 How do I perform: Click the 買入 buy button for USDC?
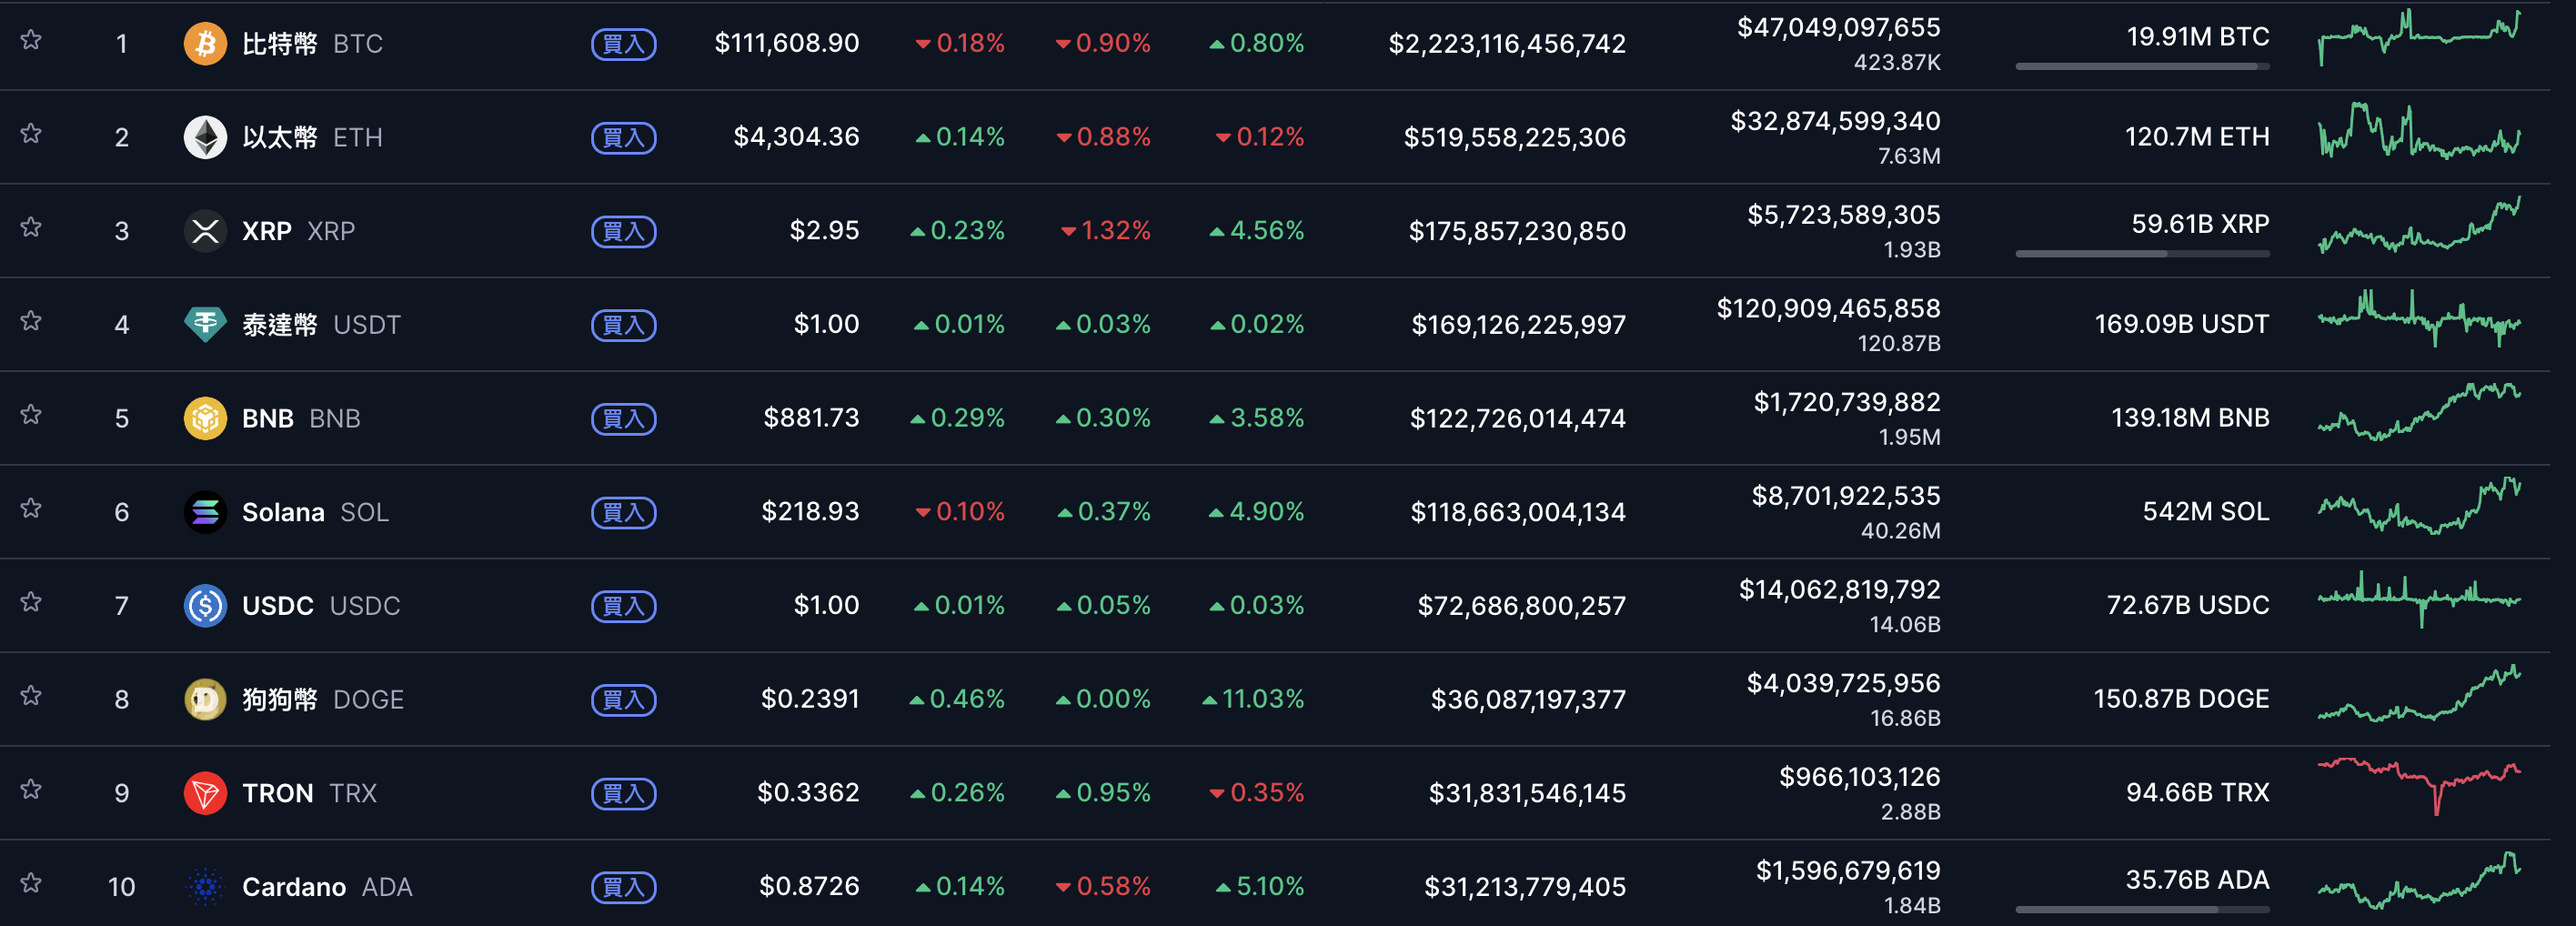click(x=623, y=606)
